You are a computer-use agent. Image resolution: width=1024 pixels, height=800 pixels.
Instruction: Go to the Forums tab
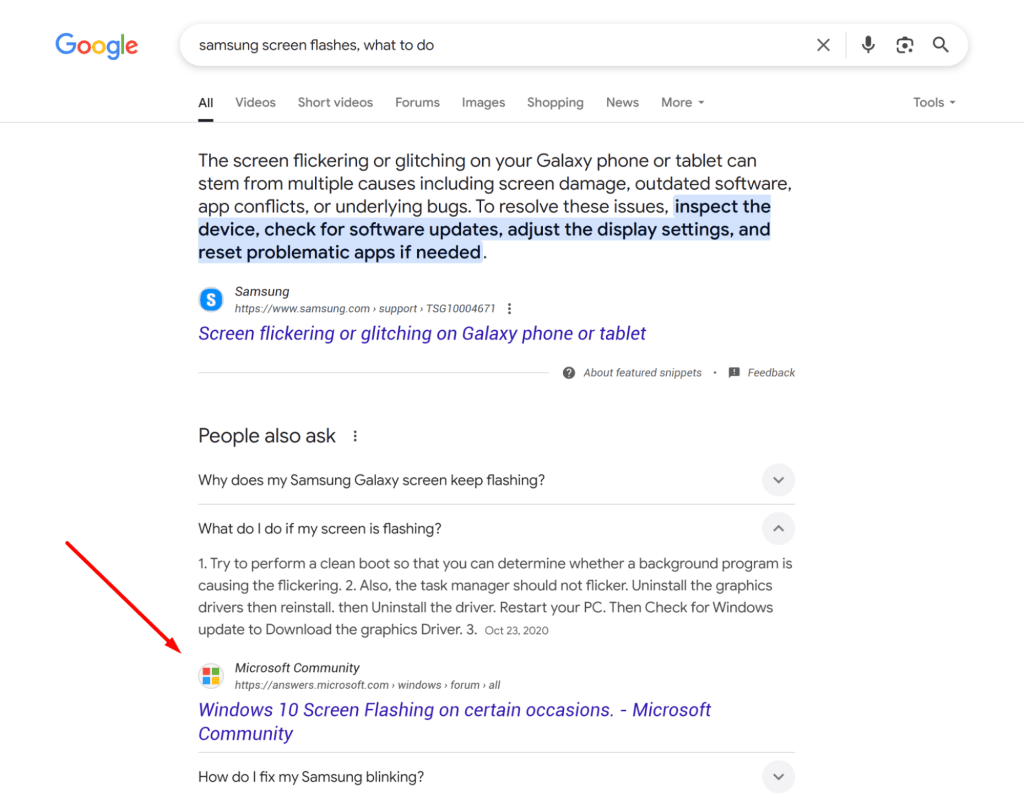pos(417,103)
